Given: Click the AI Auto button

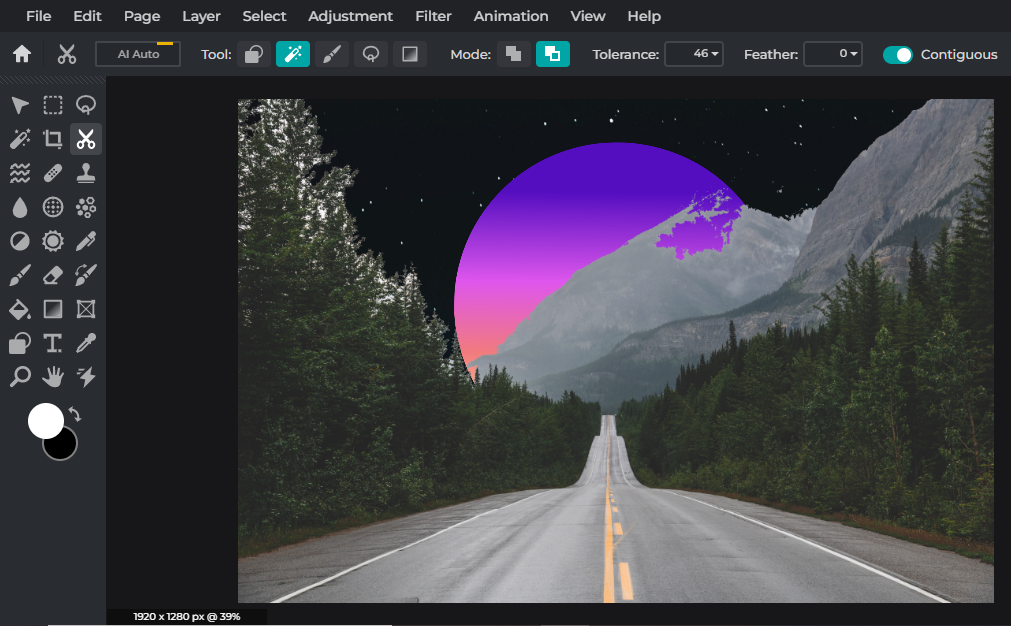Looking at the screenshot, I should tap(137, 54).
